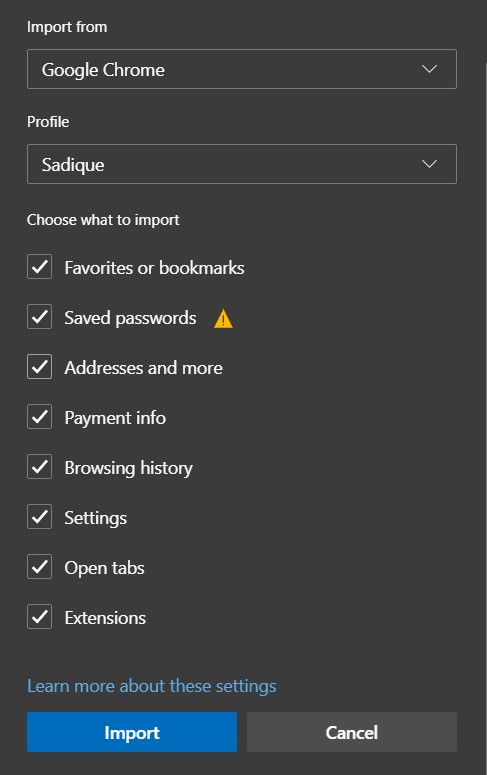Image resolution: width=487 pixels, height=775 pixels.
Task: Click the Cancel button
Action: pyautogui.click(x=352, y=732)
